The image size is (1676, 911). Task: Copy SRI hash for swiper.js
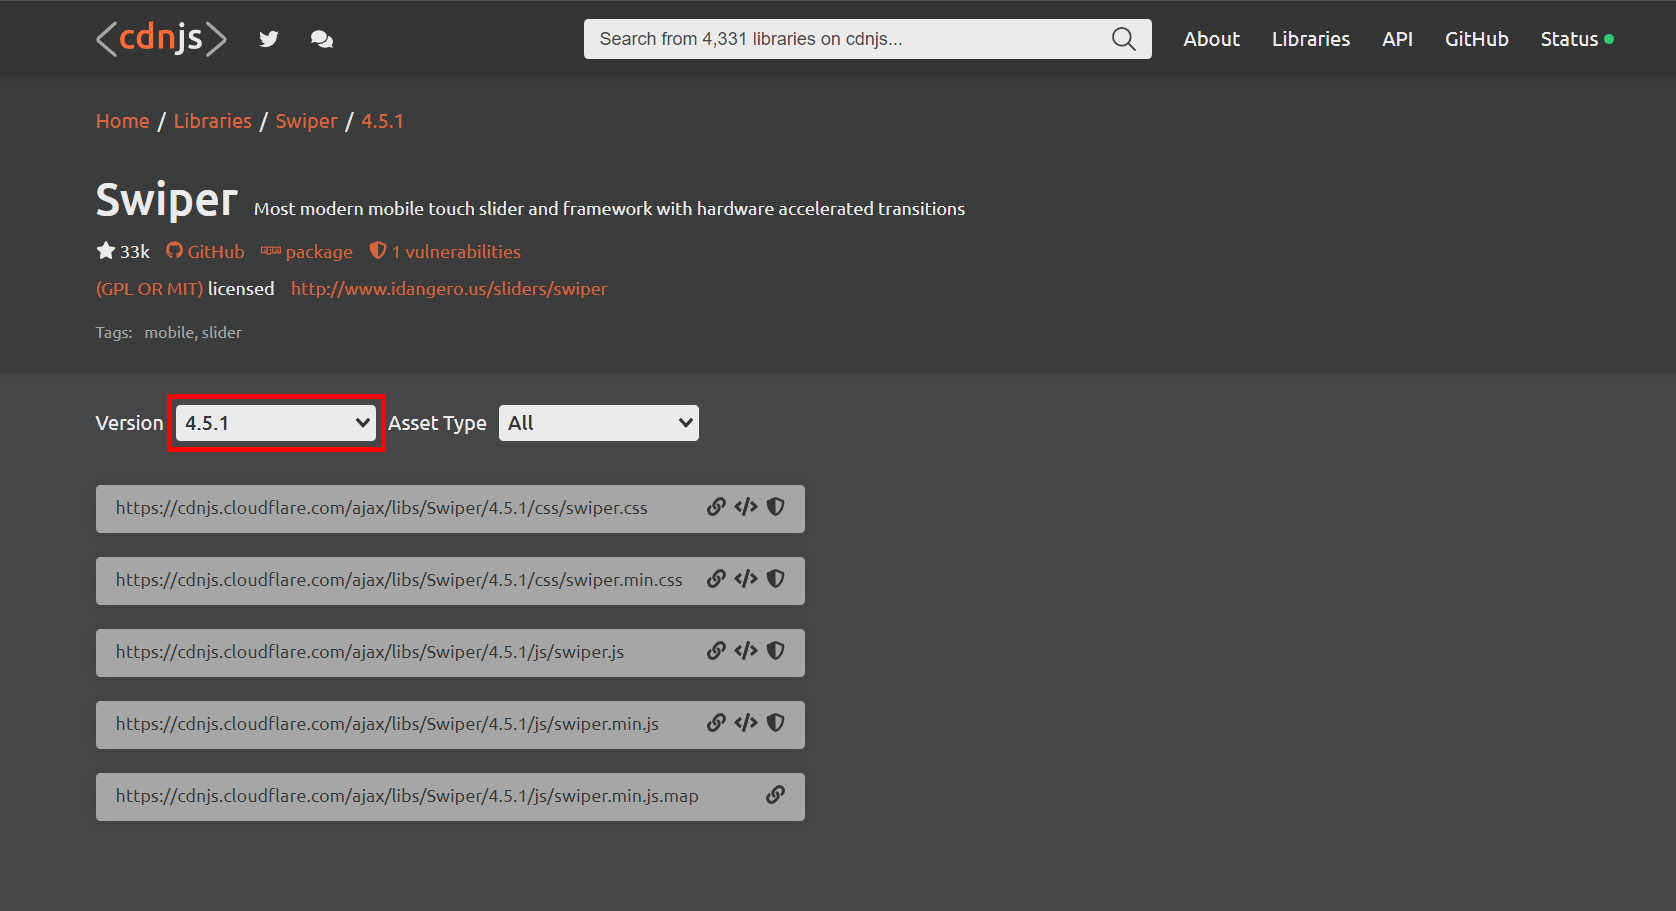[775, 651]
